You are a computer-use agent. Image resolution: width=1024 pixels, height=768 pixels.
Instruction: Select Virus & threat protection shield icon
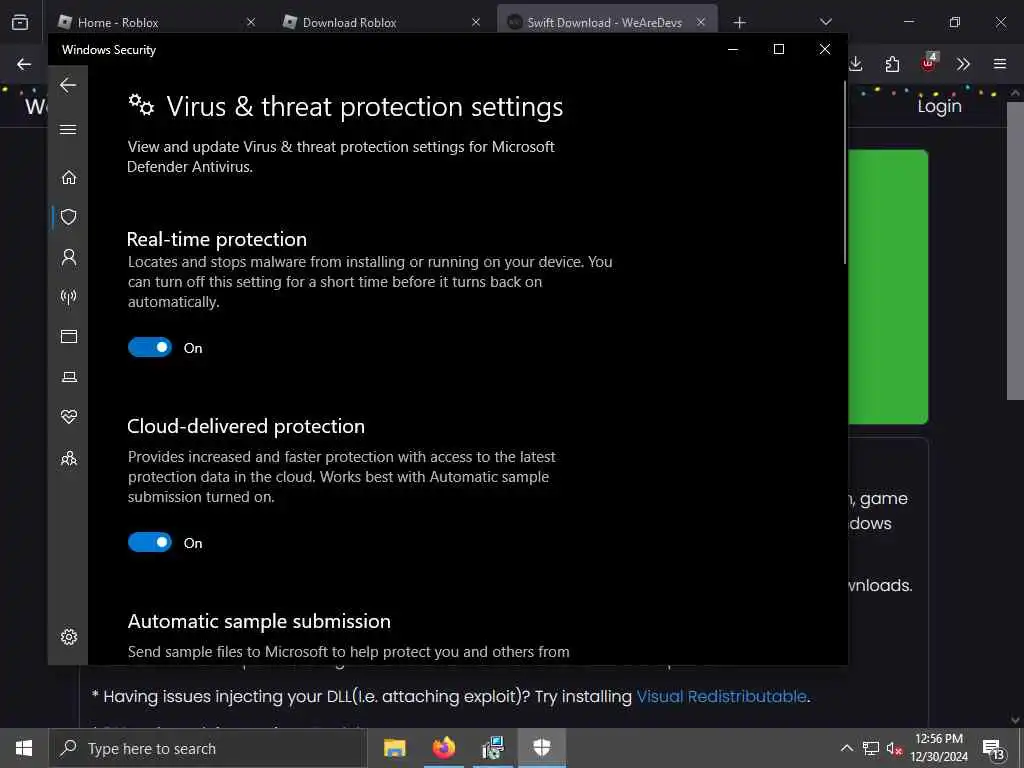click(69, 217)
